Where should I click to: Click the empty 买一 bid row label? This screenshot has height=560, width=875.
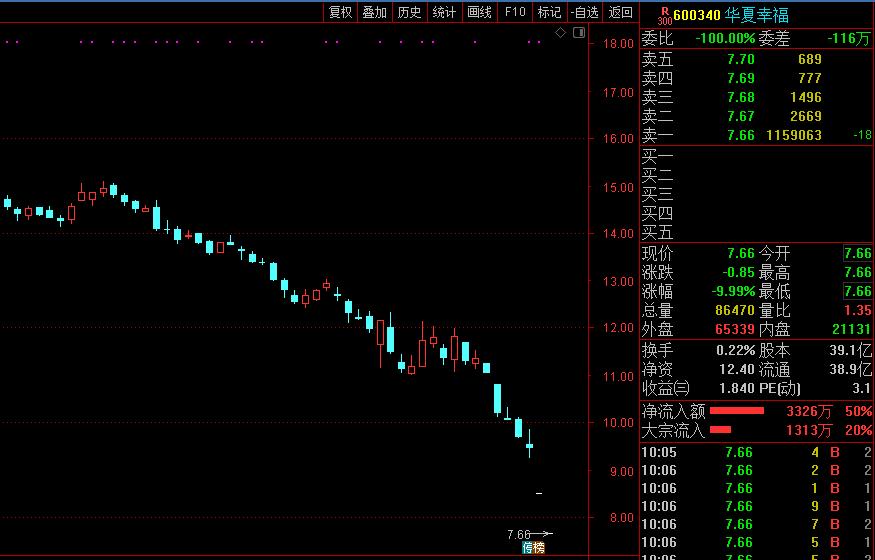point(657,157)
